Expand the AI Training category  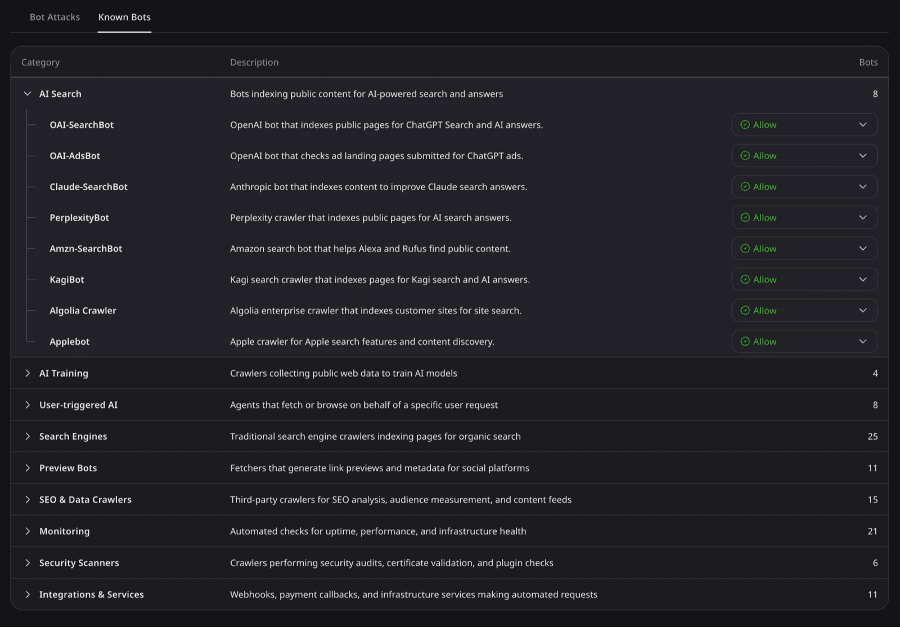coord(27,373)
